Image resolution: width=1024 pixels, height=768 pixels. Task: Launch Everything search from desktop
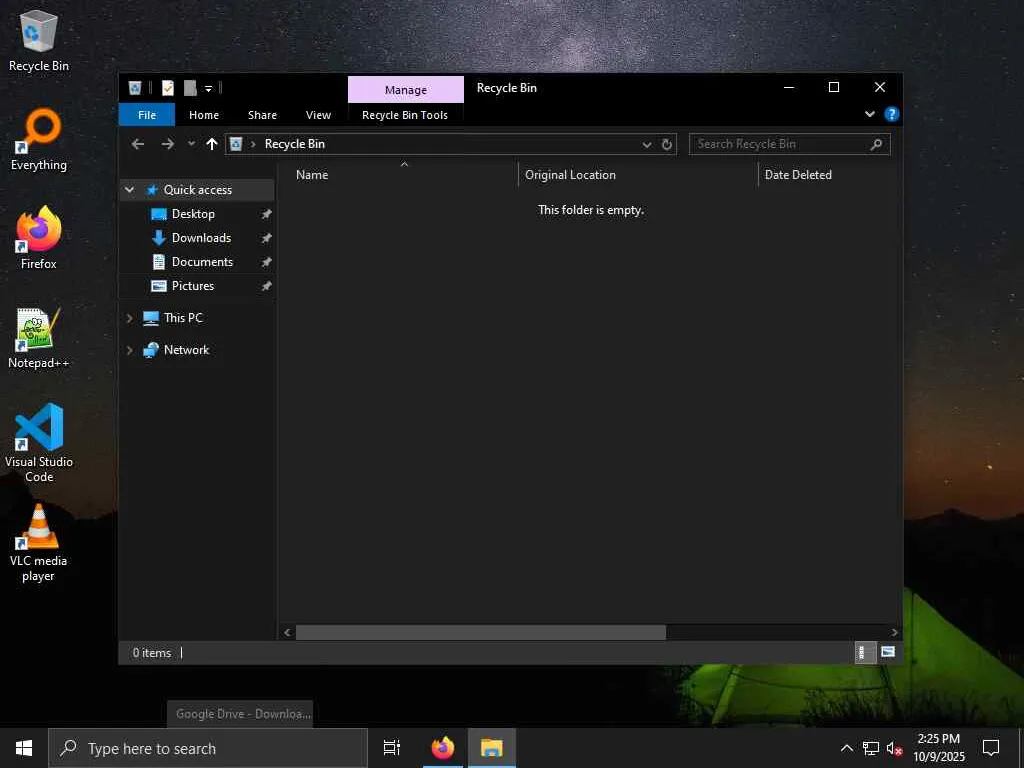pyautogui.click(x=39, y=140)
